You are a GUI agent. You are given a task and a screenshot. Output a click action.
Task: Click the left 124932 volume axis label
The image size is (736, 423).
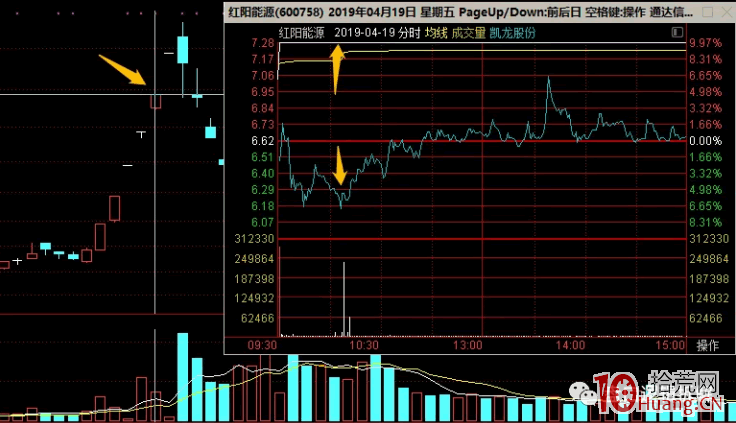pos(254,298)
